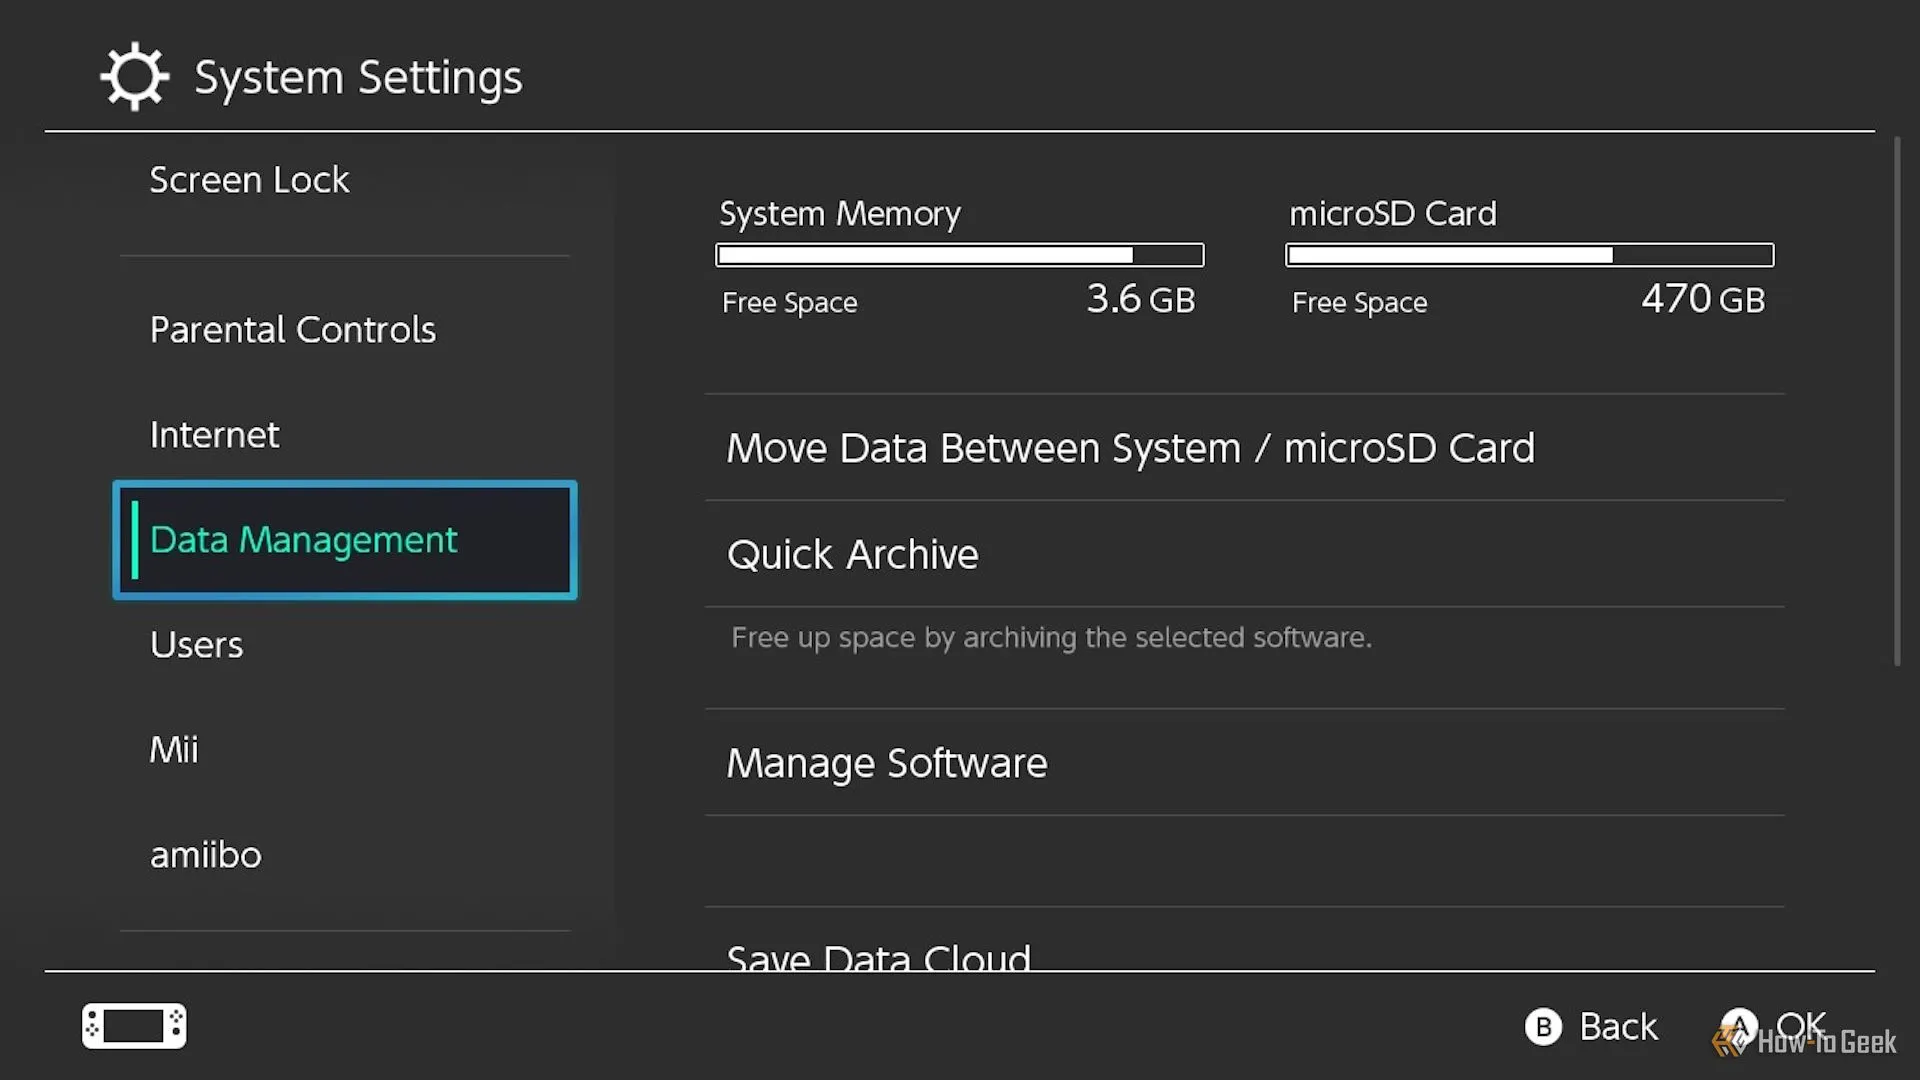The width and height of the screenshot is (1920, 1080).
Task: Click Free Space label under microSD Card
Action: click(x=1360, y=303)
